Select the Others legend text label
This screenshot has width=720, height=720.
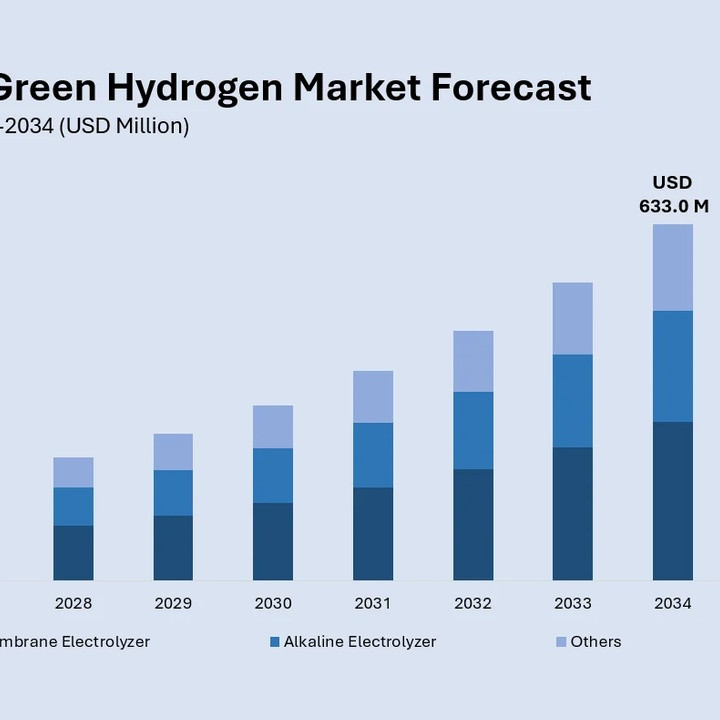pyautogui.click(x=596, y=642)
